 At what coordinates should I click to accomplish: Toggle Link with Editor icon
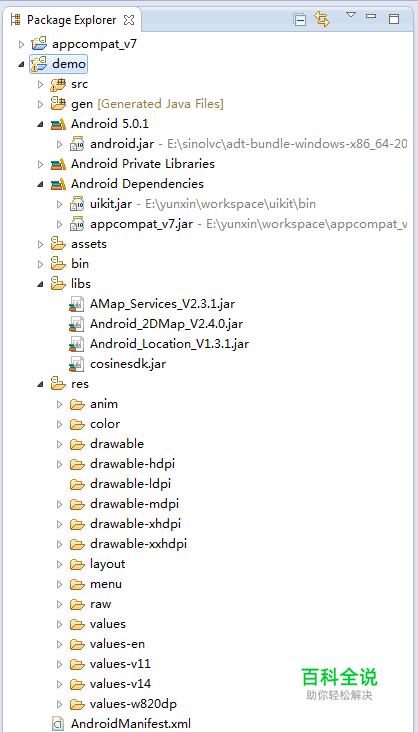(x=322, y=19)
